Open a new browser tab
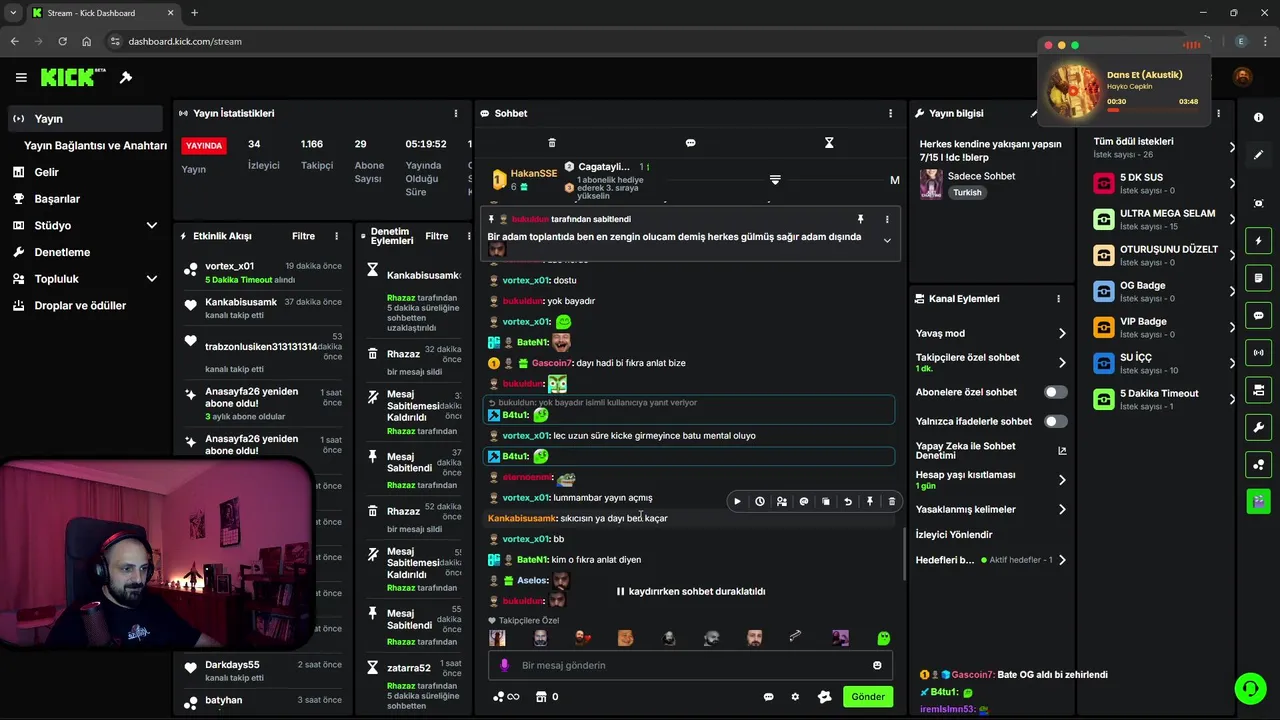1280x720 pixels. 194,13
